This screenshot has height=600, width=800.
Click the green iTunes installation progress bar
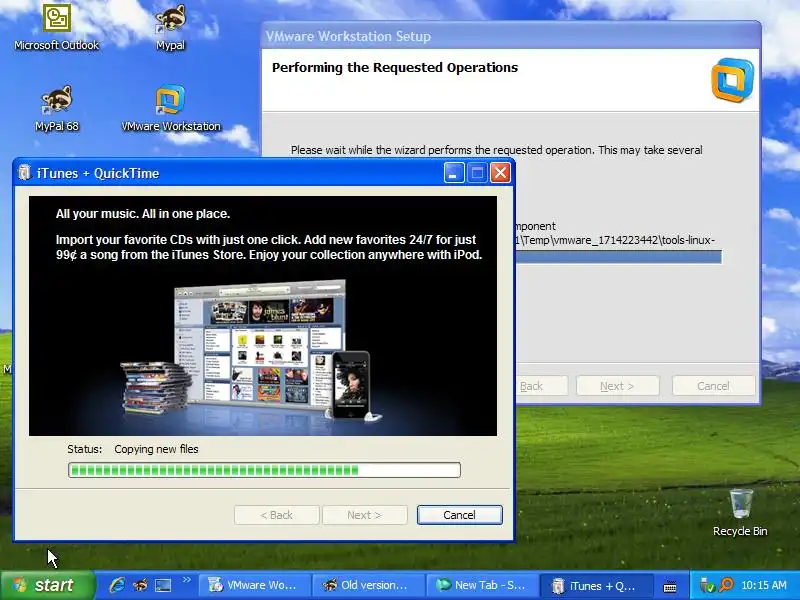tap(264, 470)
